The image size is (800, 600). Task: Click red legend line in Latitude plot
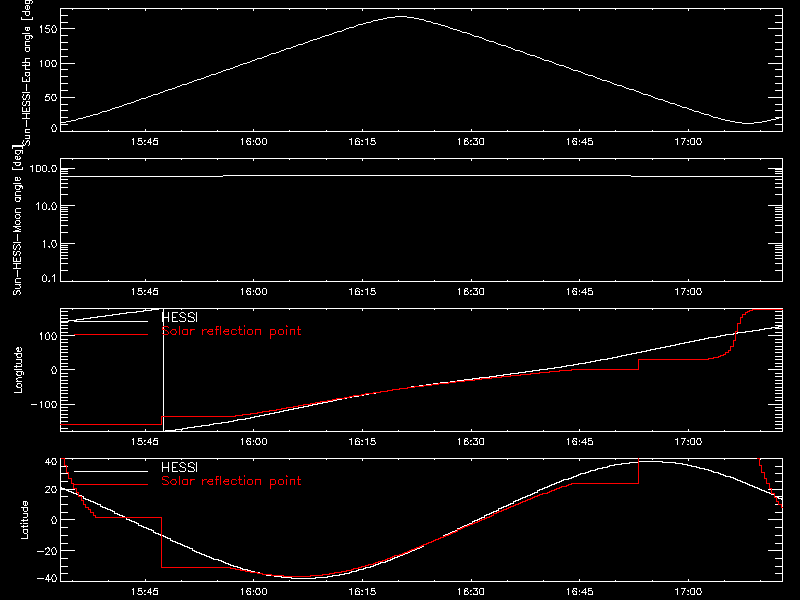coord(111,485)
